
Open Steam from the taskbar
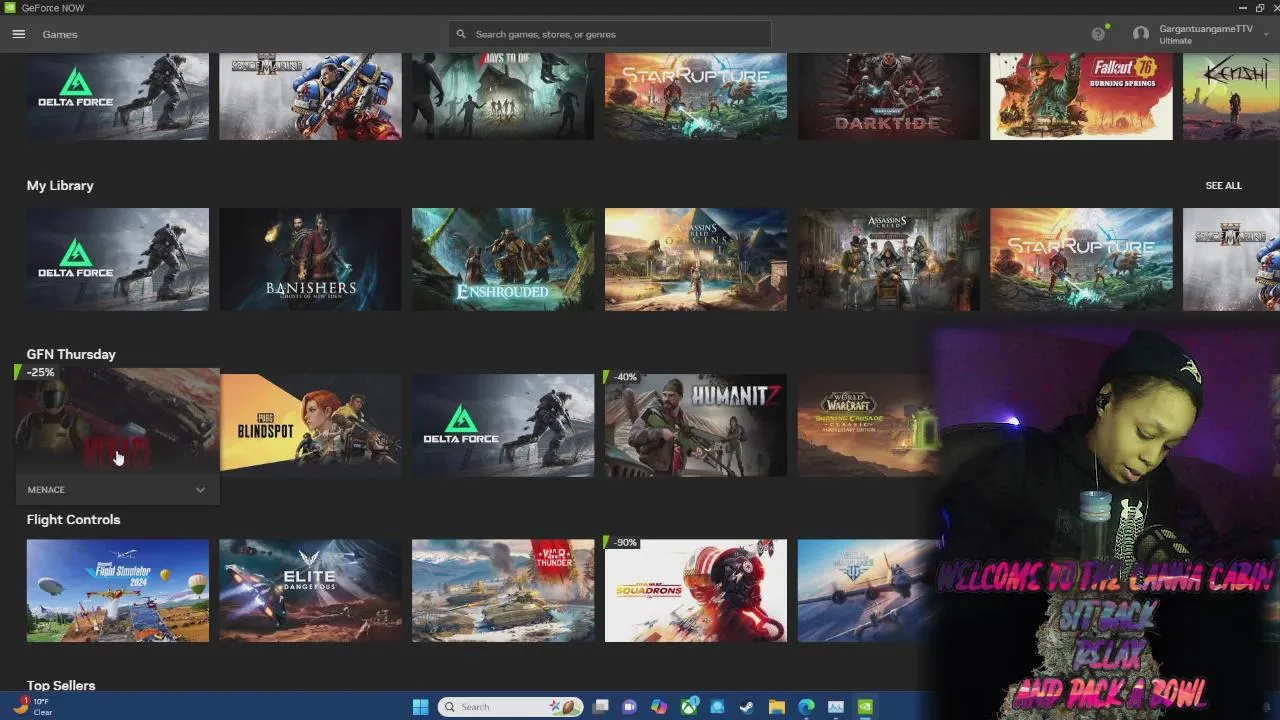(x=747, y=707)
